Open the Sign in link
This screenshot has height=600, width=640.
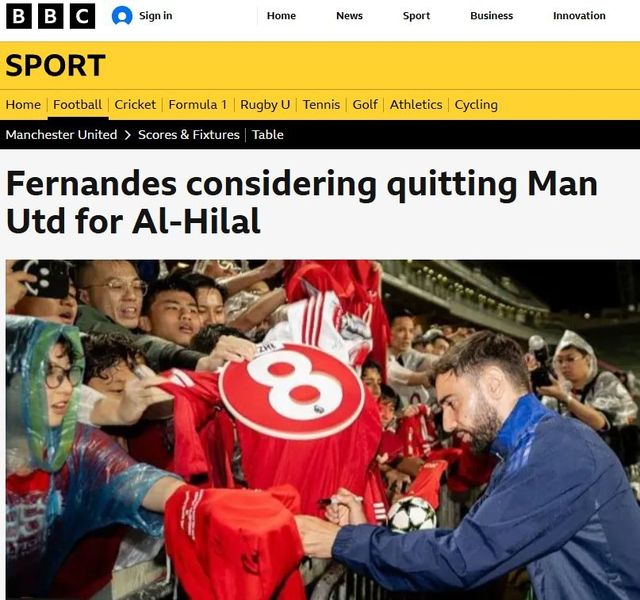point(156,16)
